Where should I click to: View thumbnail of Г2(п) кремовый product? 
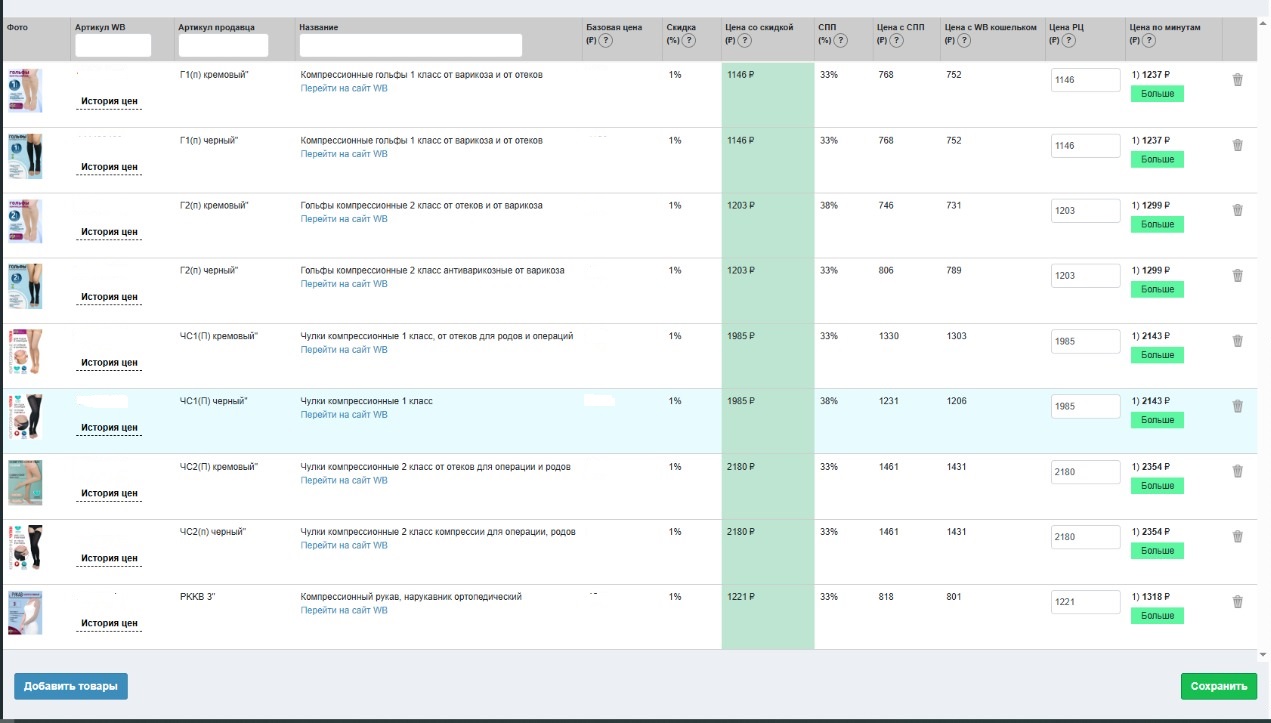point(25,221)
